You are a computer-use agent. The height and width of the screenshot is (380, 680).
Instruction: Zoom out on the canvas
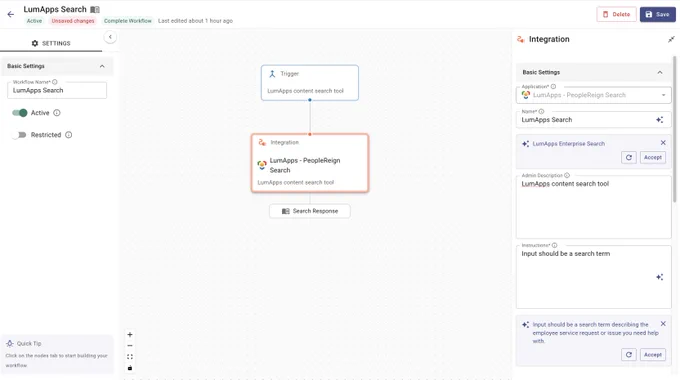coord(130,346)
